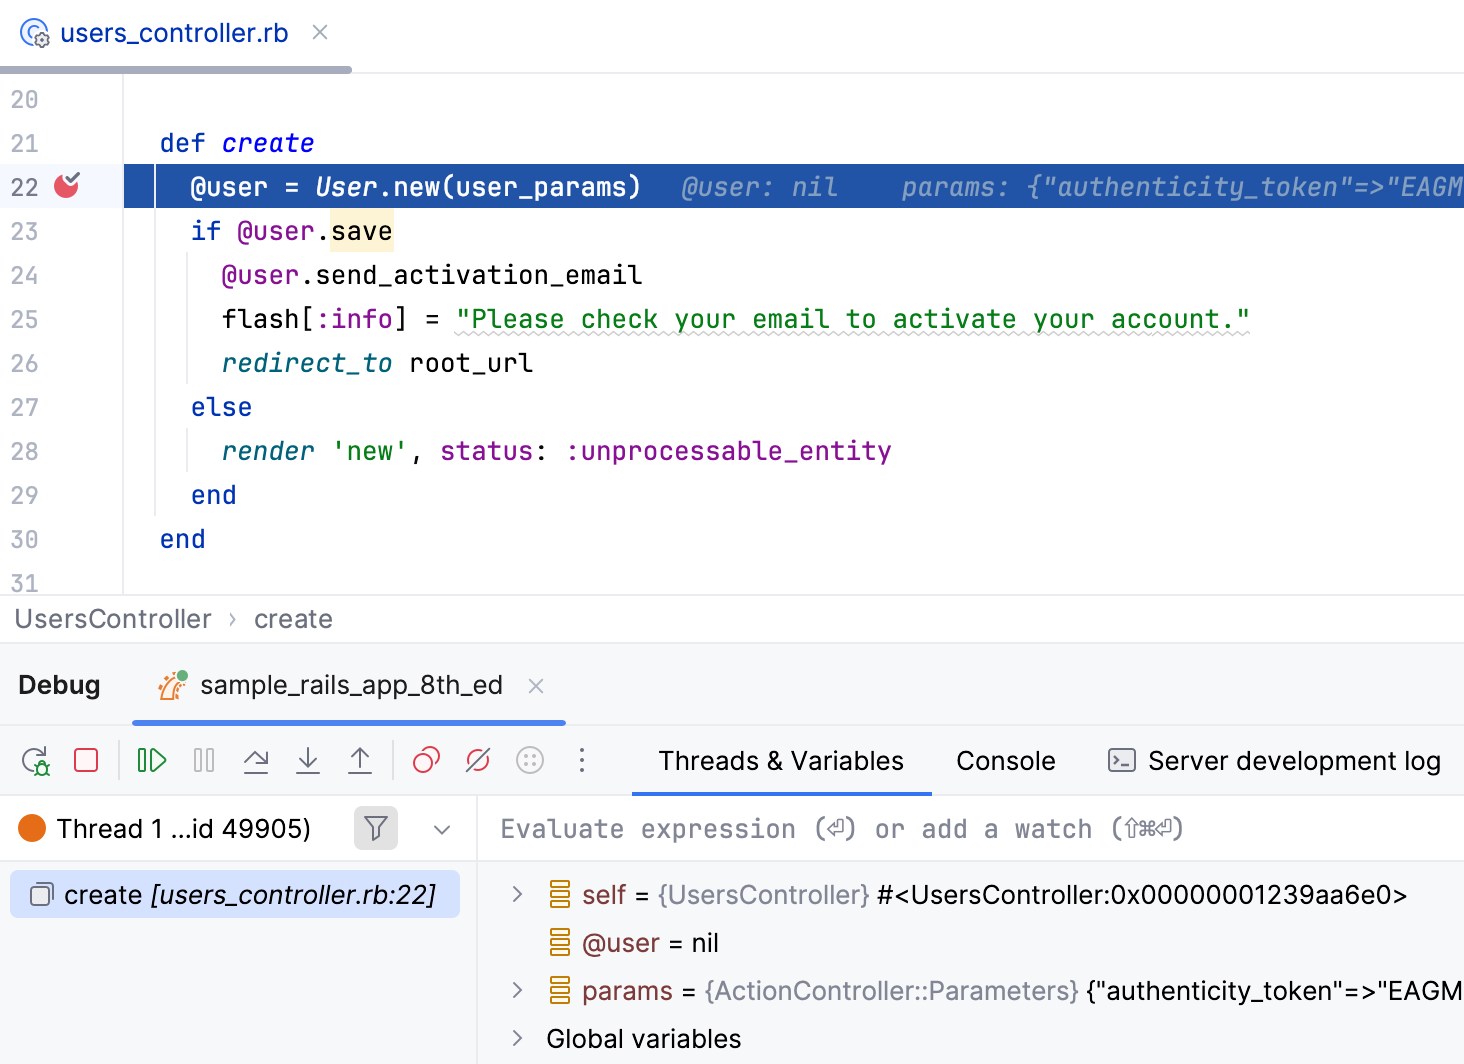
Task: Stop the debug session
Action: 86,761
